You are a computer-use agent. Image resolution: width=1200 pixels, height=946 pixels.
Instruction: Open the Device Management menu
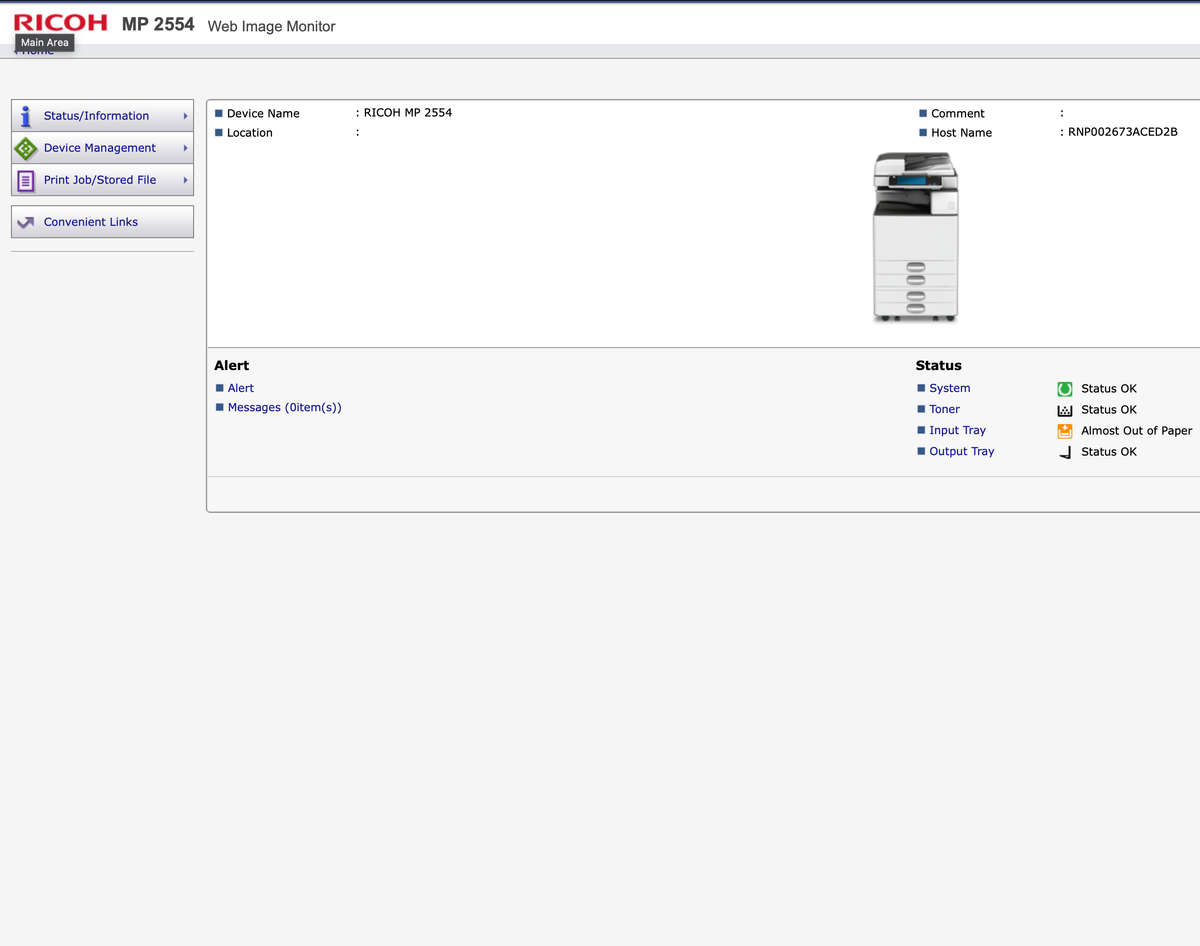tap(100, 148)
